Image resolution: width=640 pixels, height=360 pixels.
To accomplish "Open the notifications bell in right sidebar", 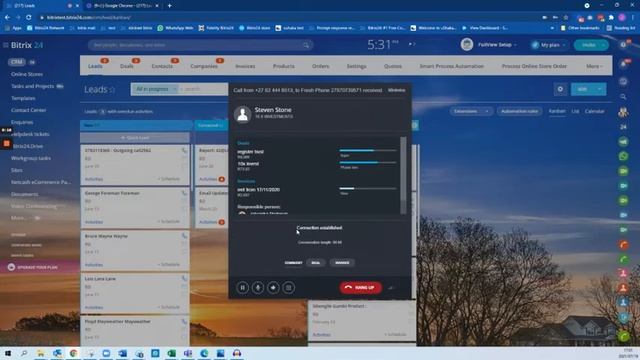I will [x=623, y=64].
